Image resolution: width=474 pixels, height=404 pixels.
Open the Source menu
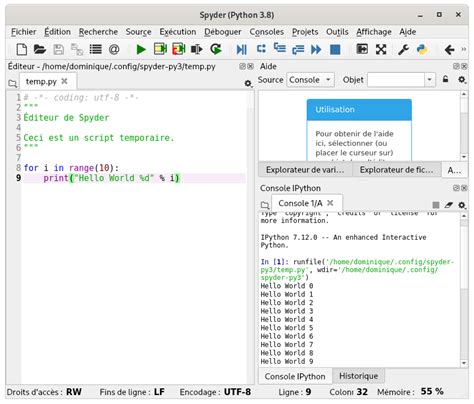[x=138, y=32]
